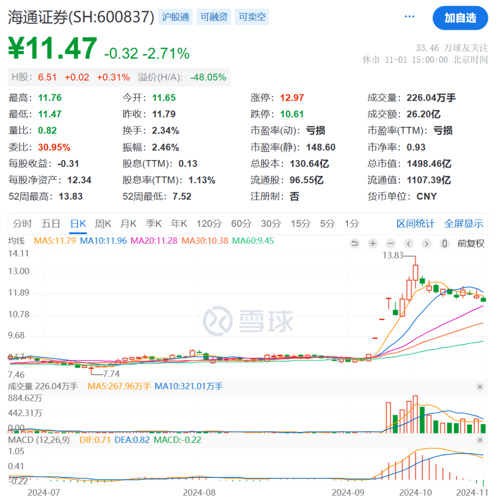Click the 7.74 low price marker on chart
Screen dimensions: 500x502
111,374
